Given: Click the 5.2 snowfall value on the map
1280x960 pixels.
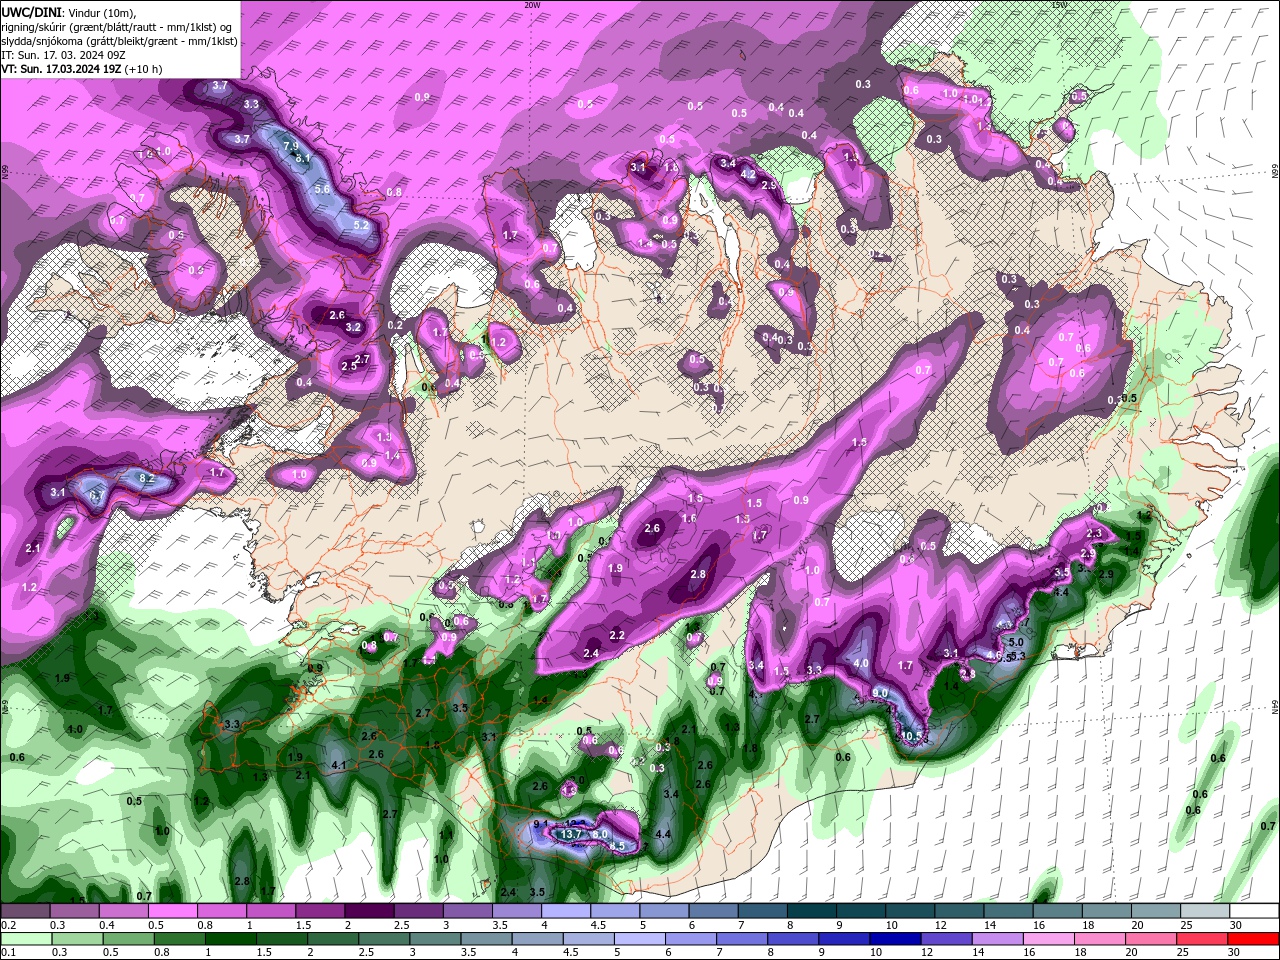Looking at the screenshot, I should 361,226.
